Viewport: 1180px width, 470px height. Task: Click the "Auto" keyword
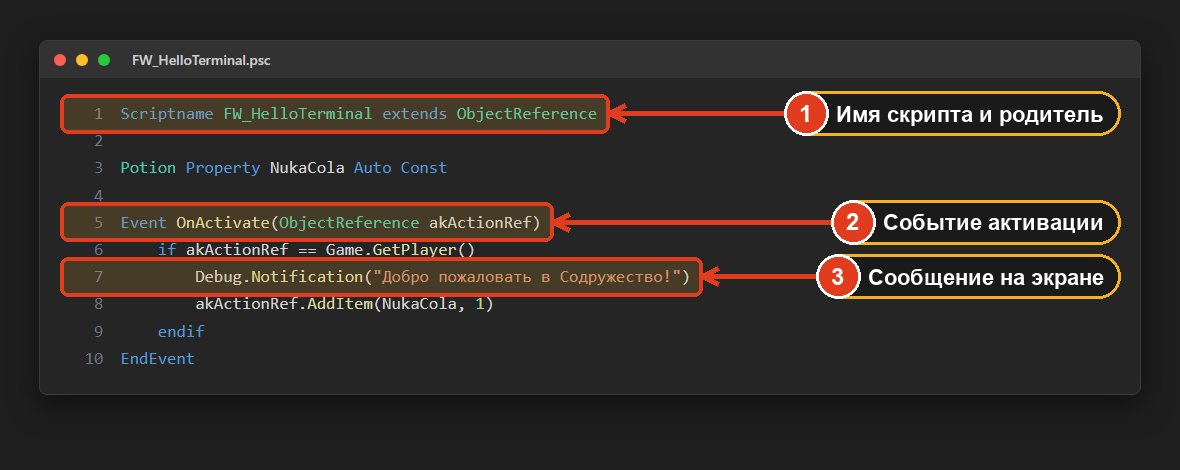(373, 168)
